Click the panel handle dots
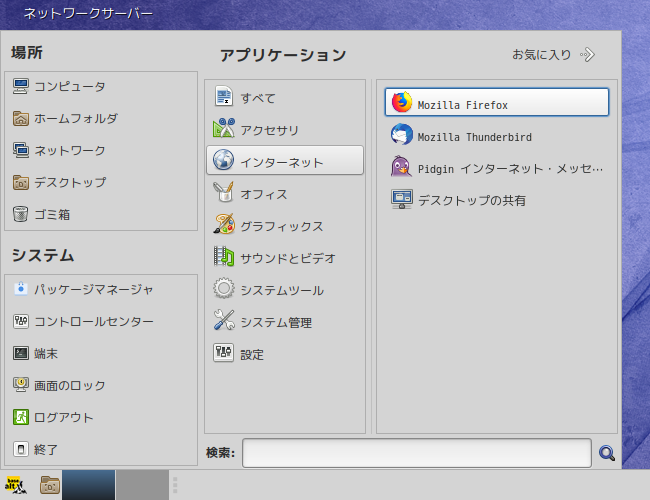 pyautogui.click(x=175, y=485)
